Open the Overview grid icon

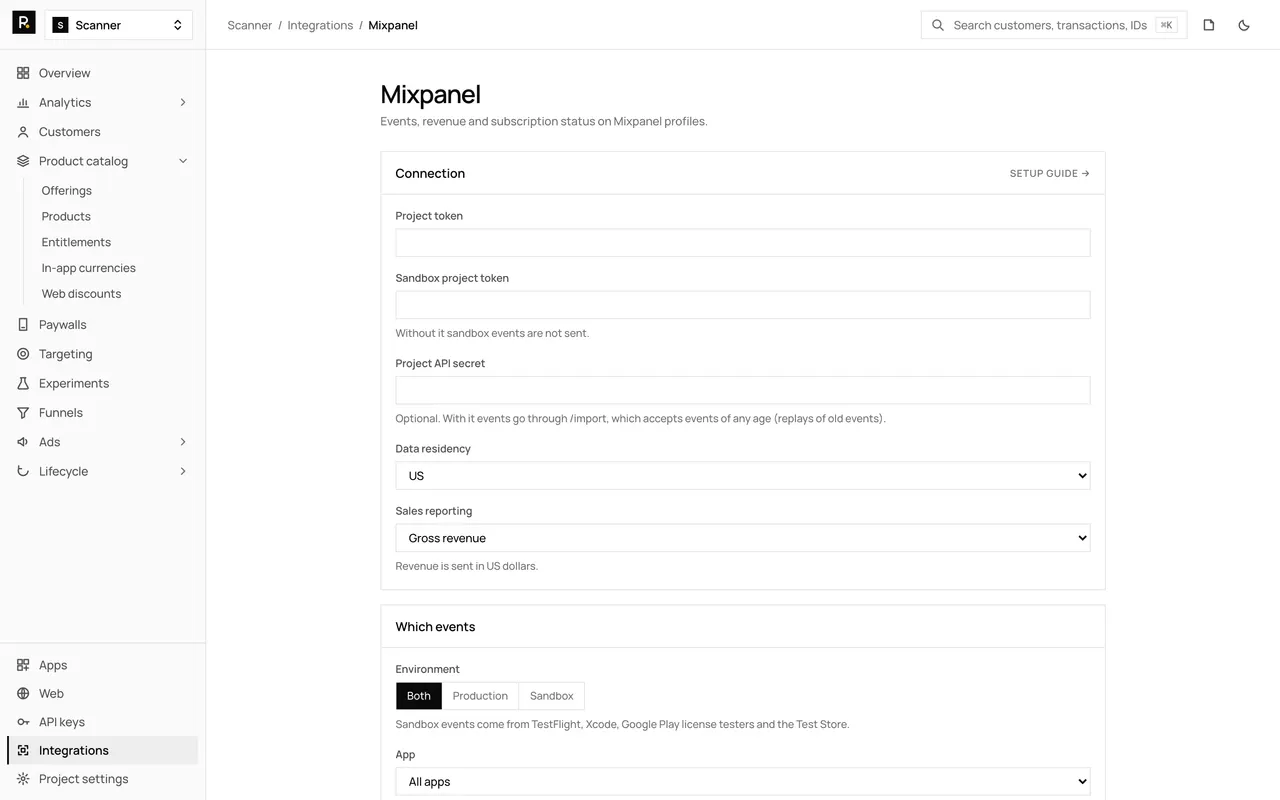coord(23,73)
